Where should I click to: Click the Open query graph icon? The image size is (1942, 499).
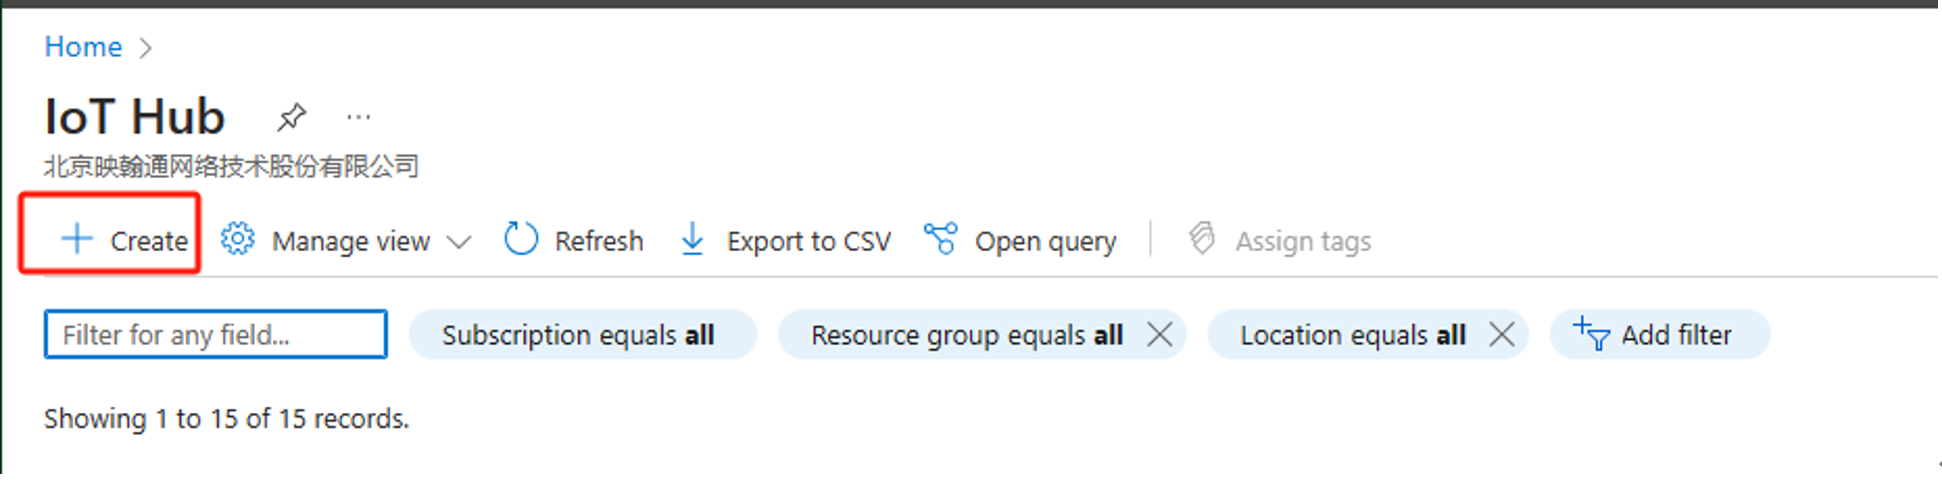click(940, 239)
